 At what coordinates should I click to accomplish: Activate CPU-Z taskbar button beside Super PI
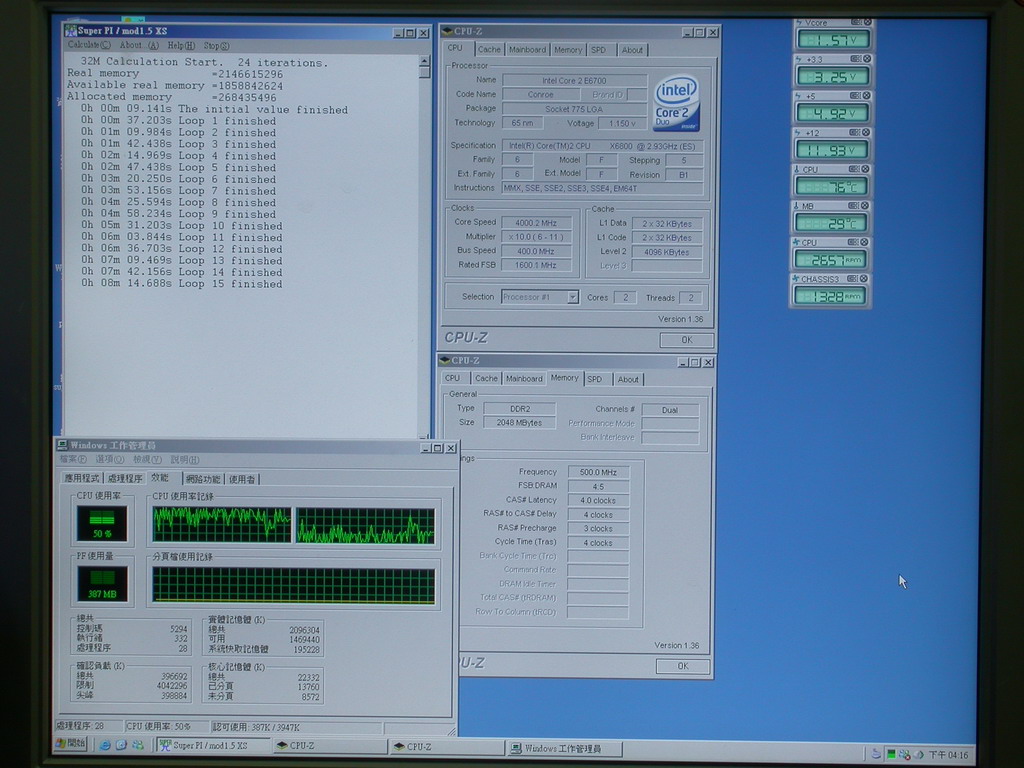coord(329,746)
